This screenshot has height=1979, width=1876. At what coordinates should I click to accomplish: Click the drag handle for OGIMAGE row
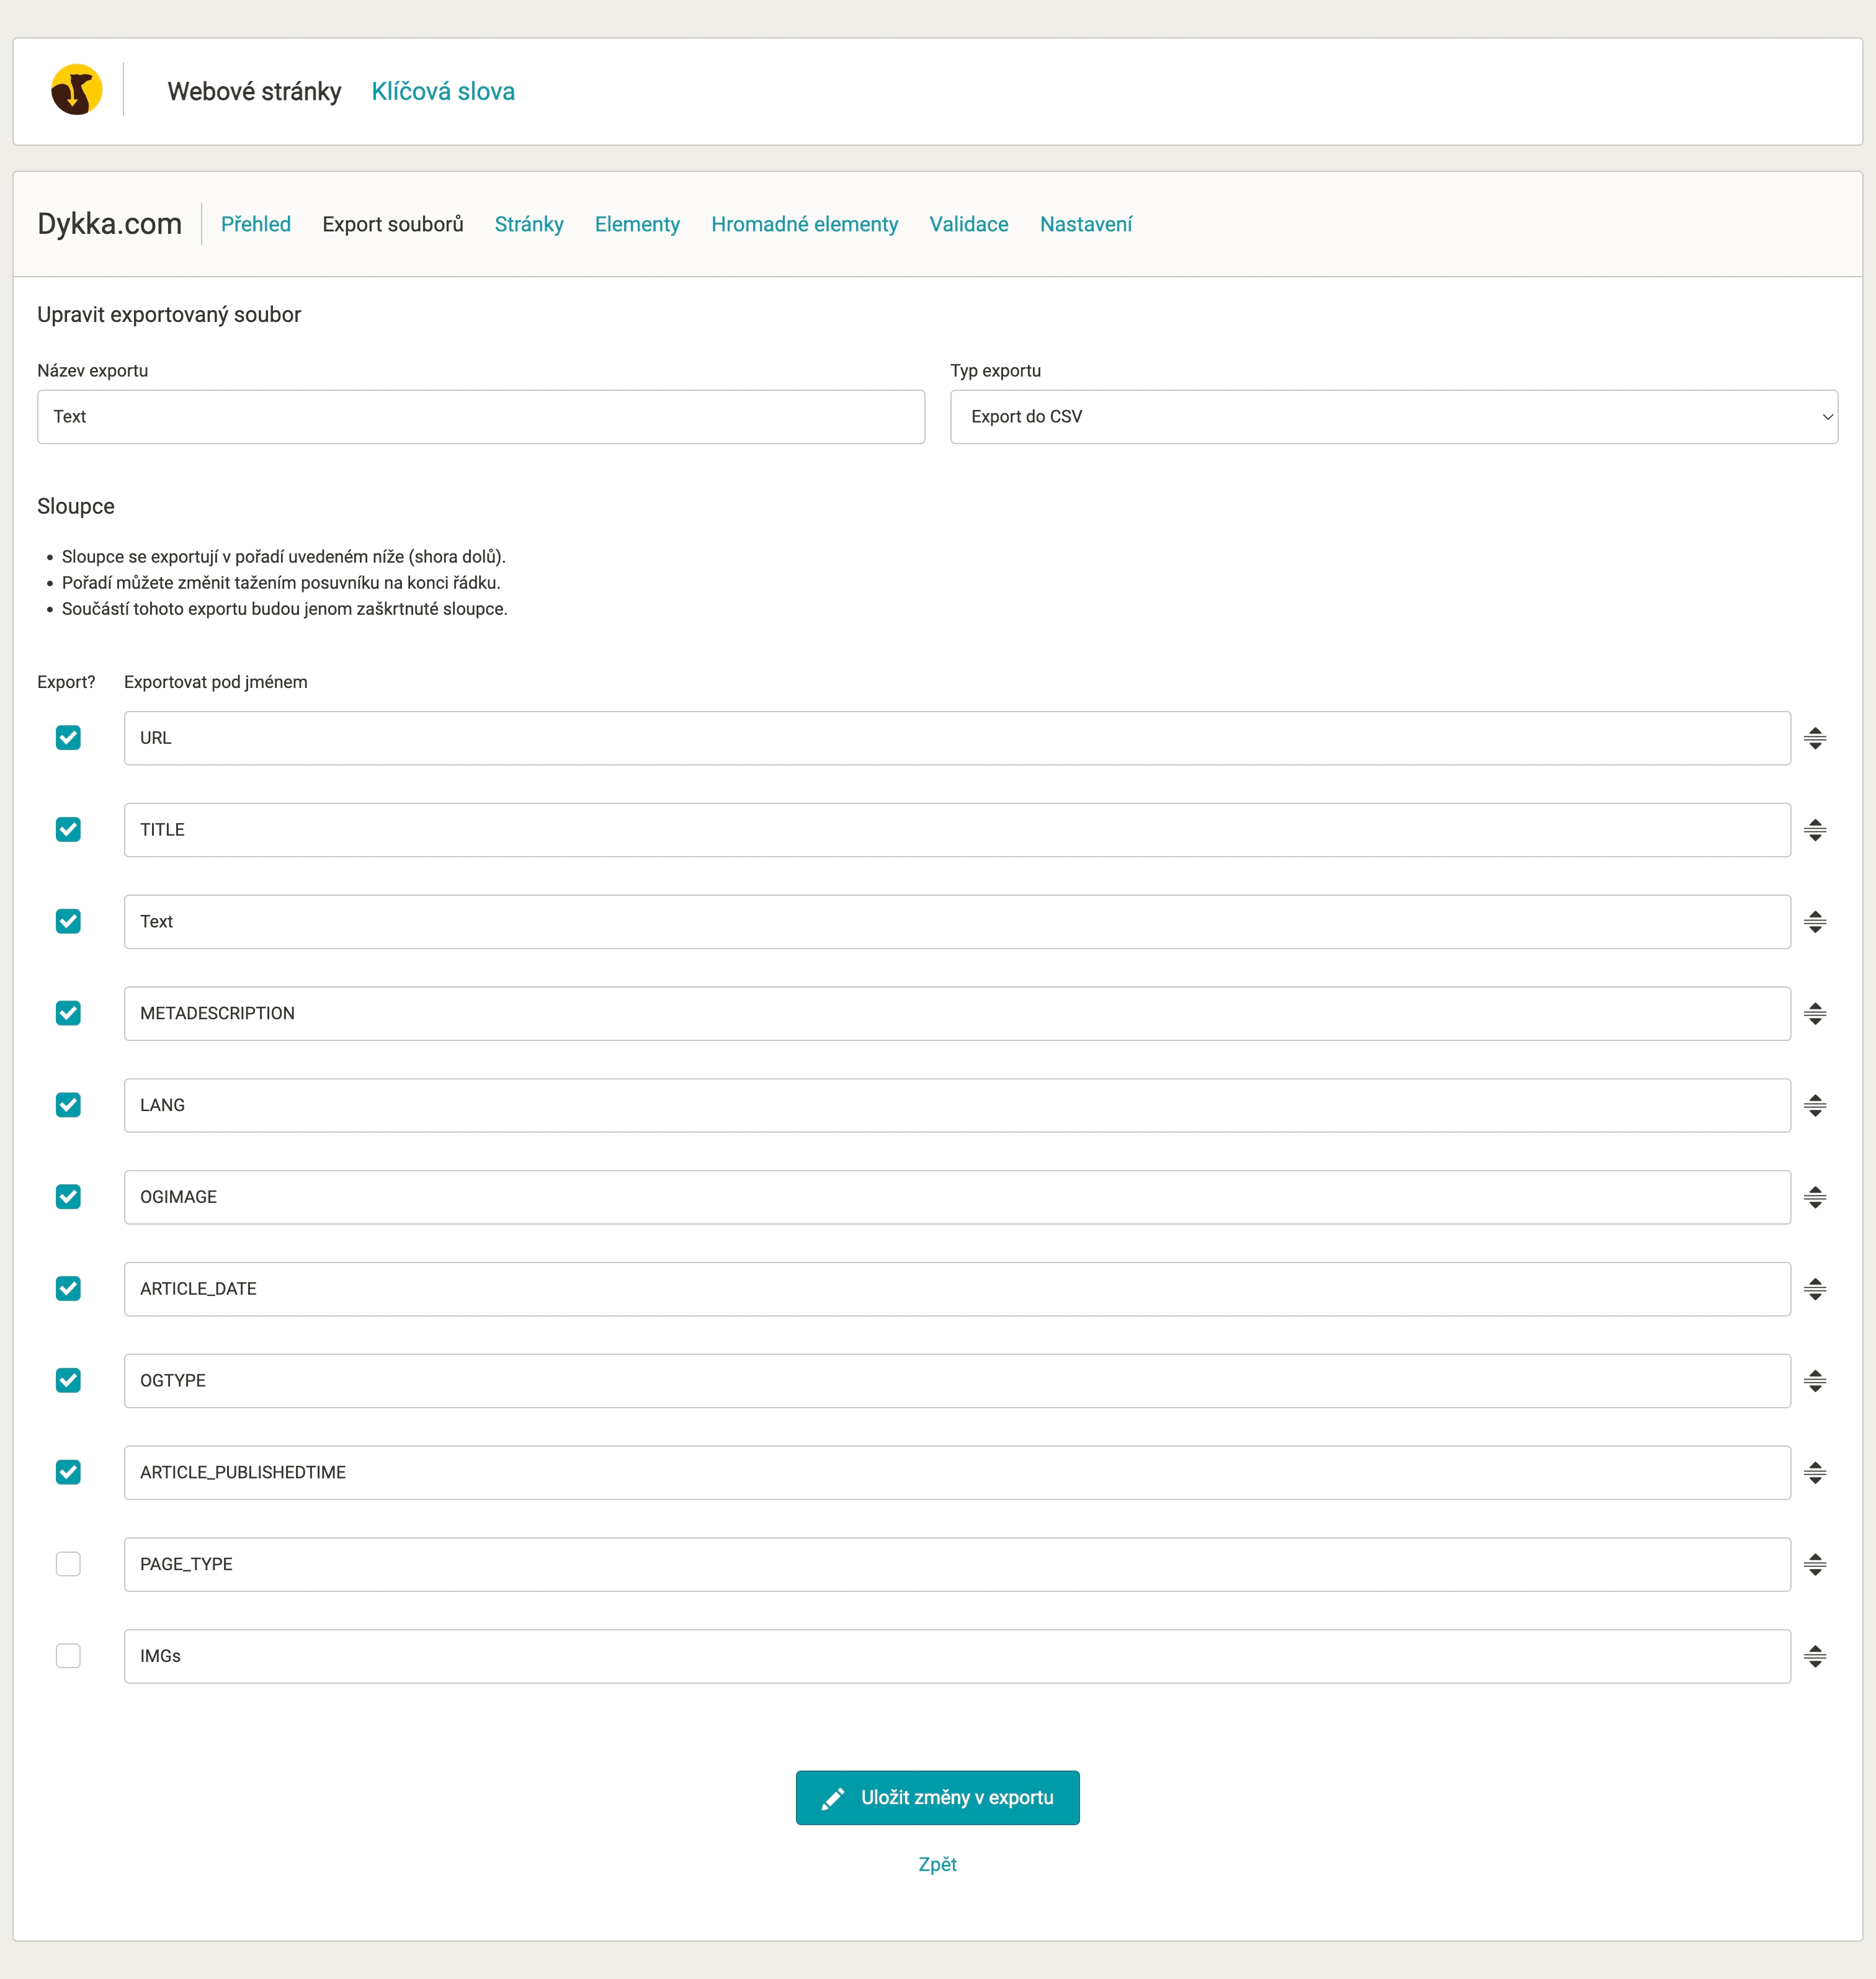(x=1814, y=1197)
